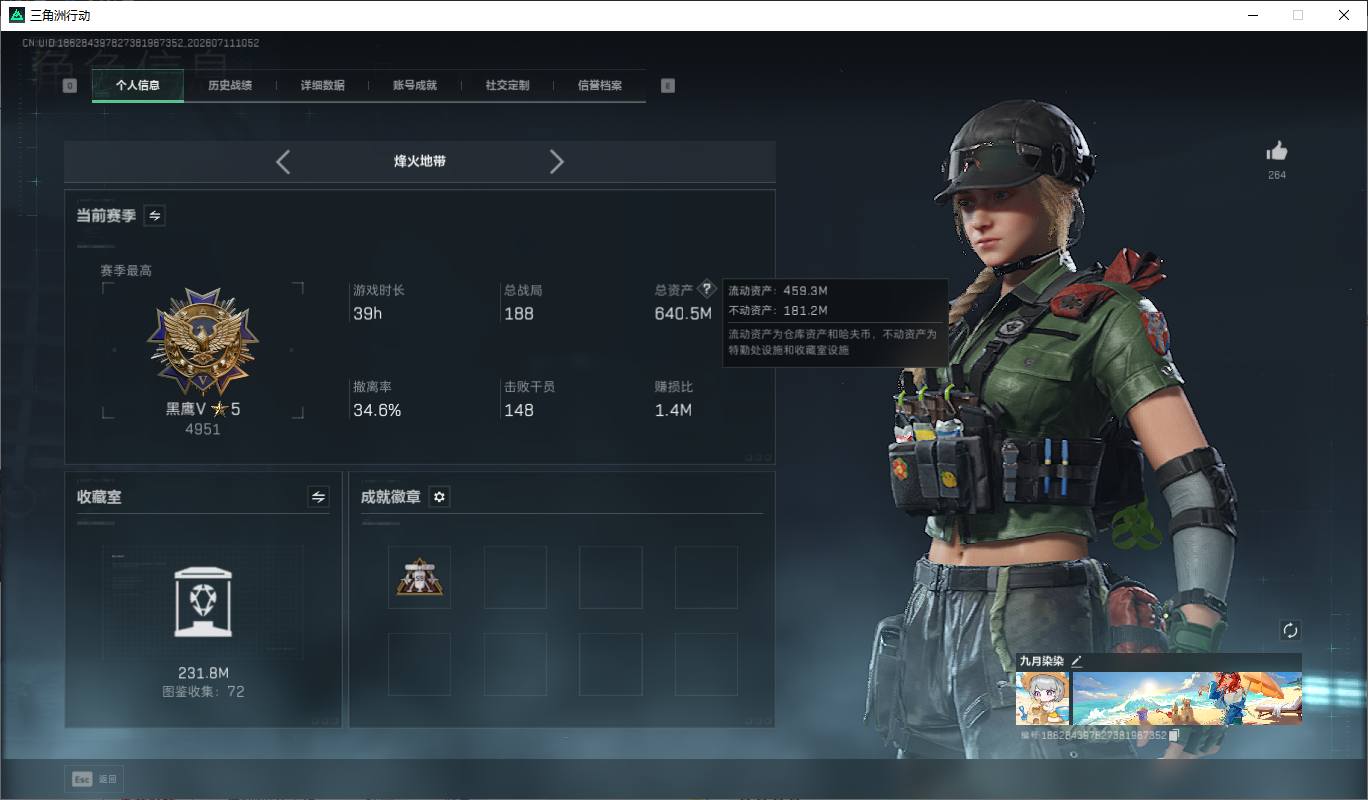
Task: Click the 收藏室 display case icon
Action: tap(203, 601)
